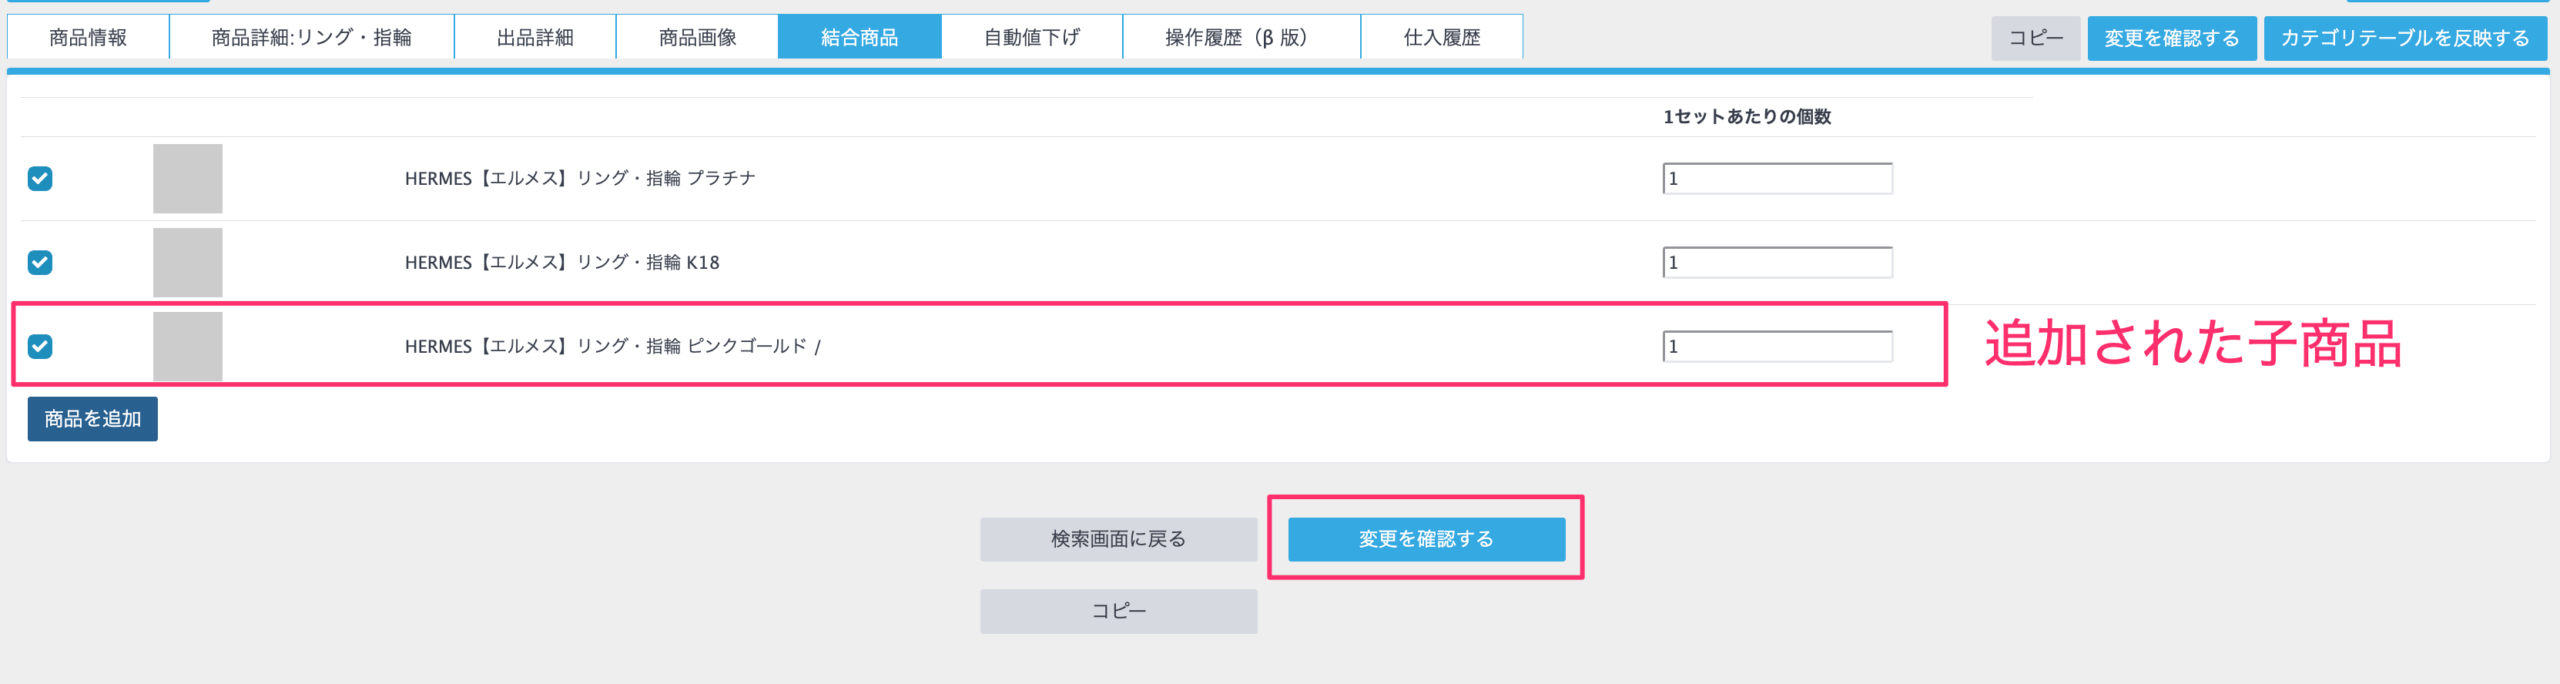Click 検索画面に戻る button
Screen dimensions: 2560x684
[1118, 539]
